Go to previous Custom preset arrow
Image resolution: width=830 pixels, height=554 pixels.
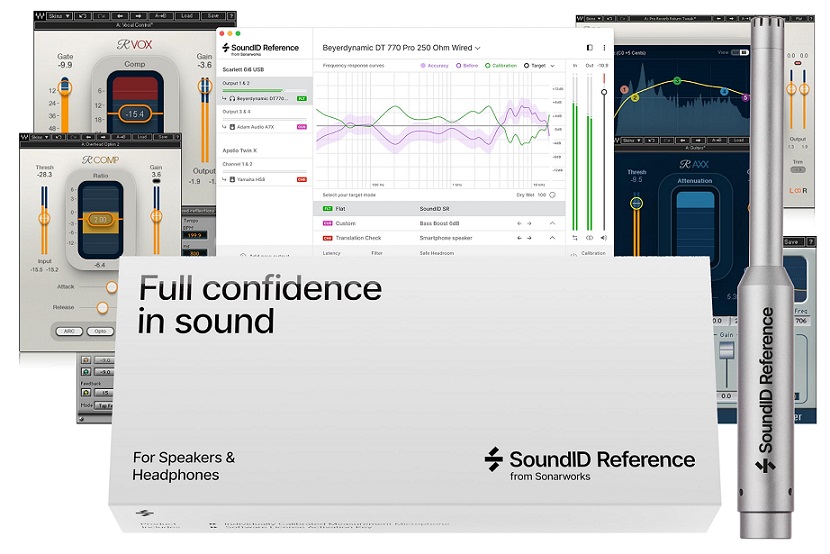point(519,223)
